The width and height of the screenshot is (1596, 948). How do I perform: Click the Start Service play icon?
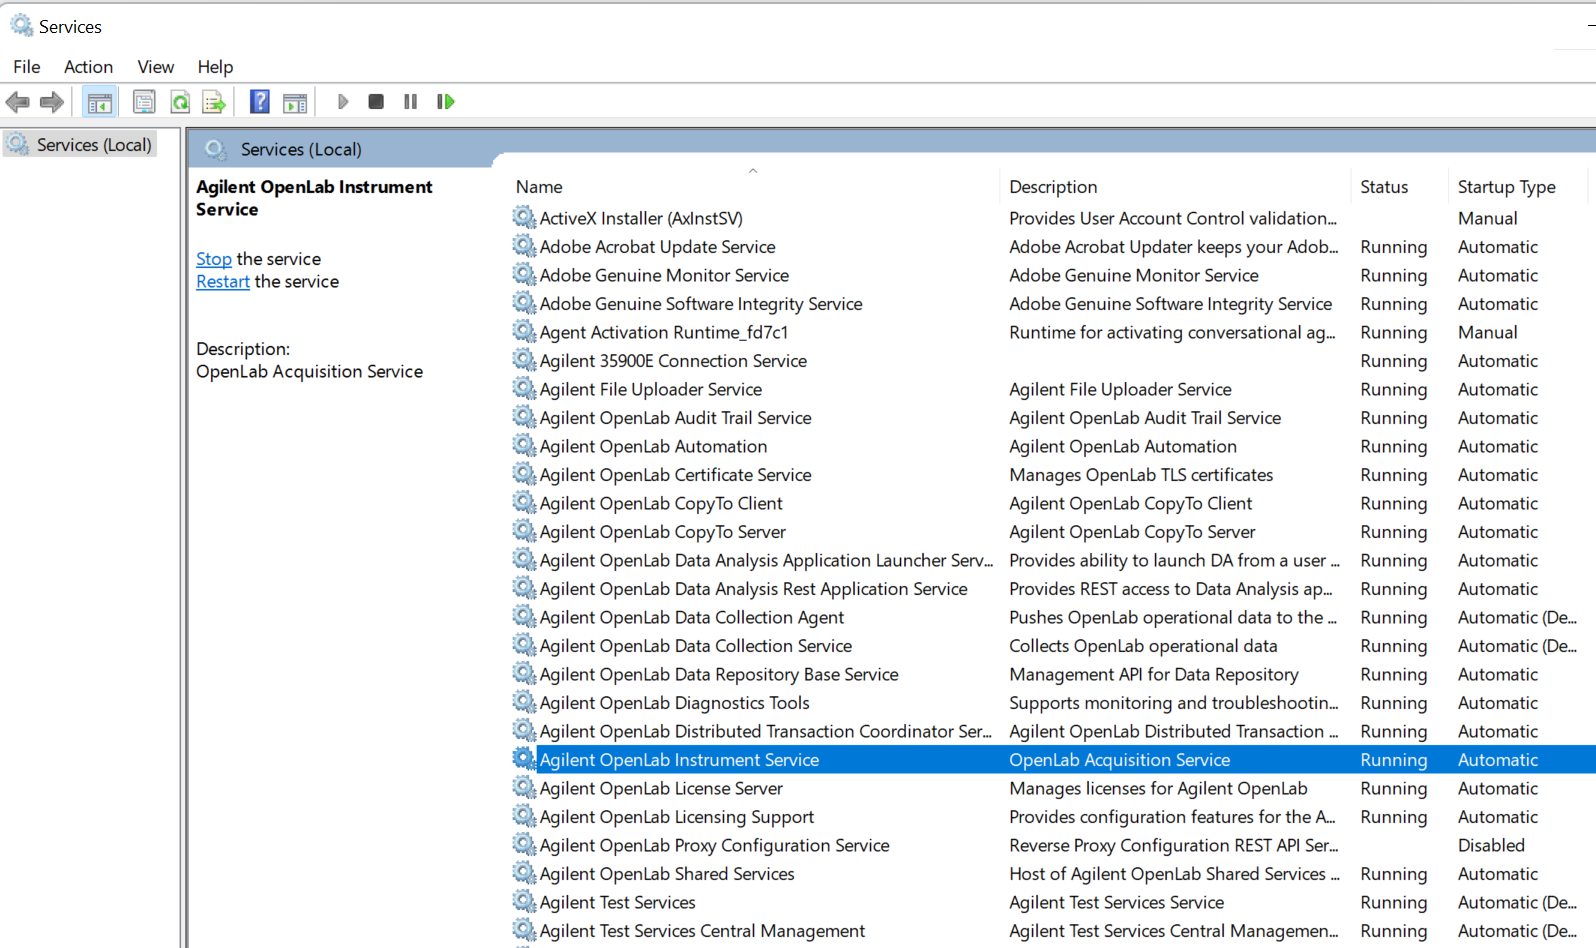(343, 102)
